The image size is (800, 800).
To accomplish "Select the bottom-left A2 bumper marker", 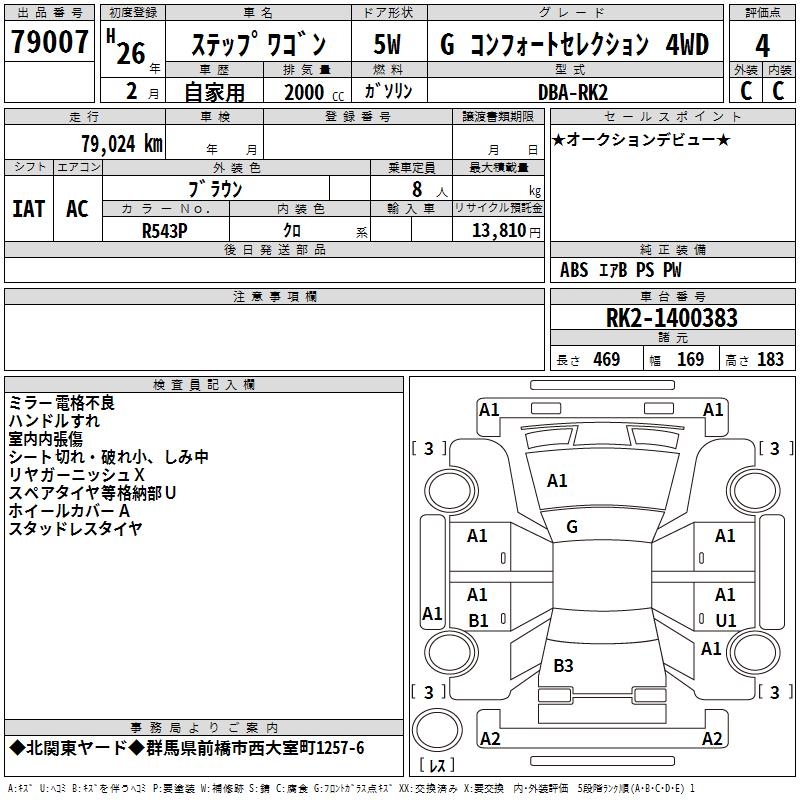I will [x=490, y=739].
